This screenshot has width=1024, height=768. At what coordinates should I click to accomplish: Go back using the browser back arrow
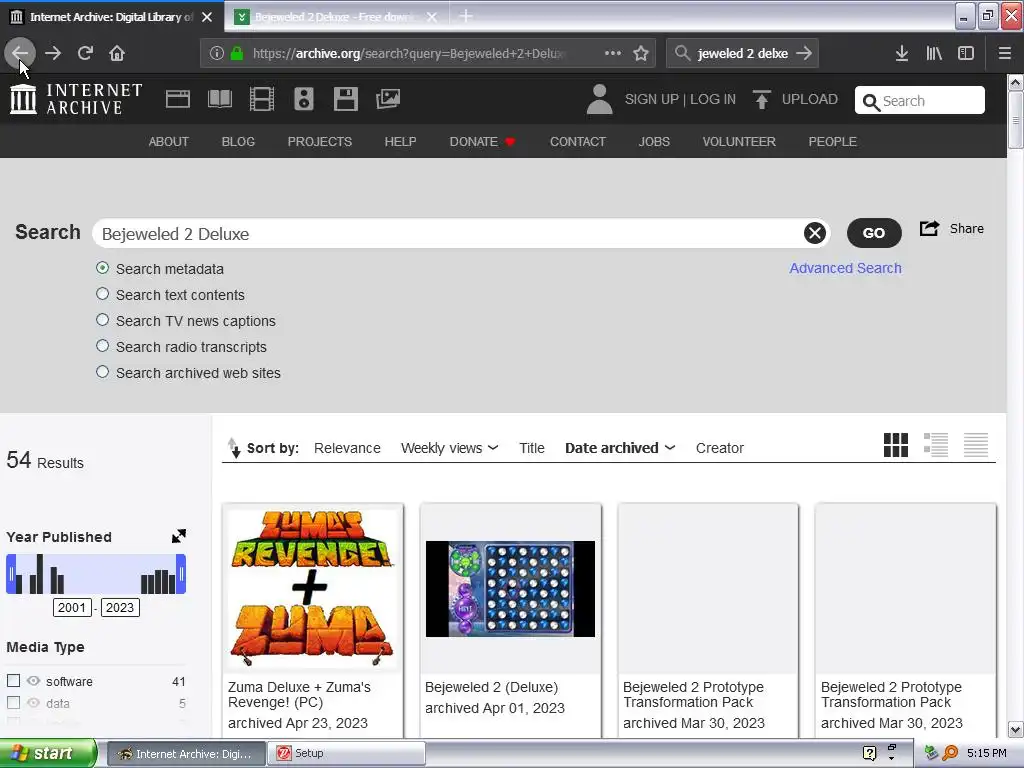tap(20, 53)
